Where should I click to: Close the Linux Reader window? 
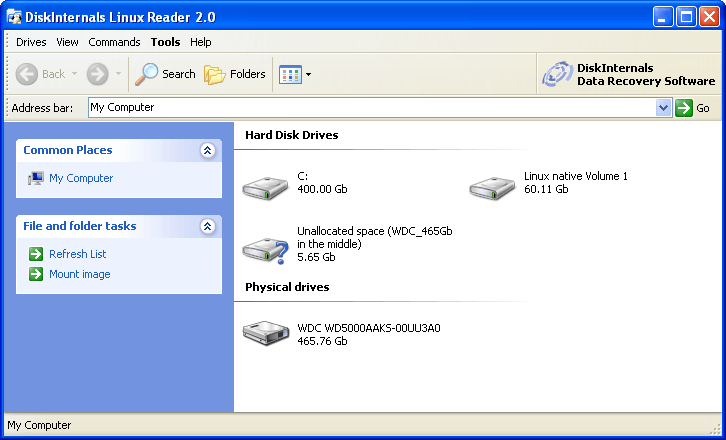[709, 17]
